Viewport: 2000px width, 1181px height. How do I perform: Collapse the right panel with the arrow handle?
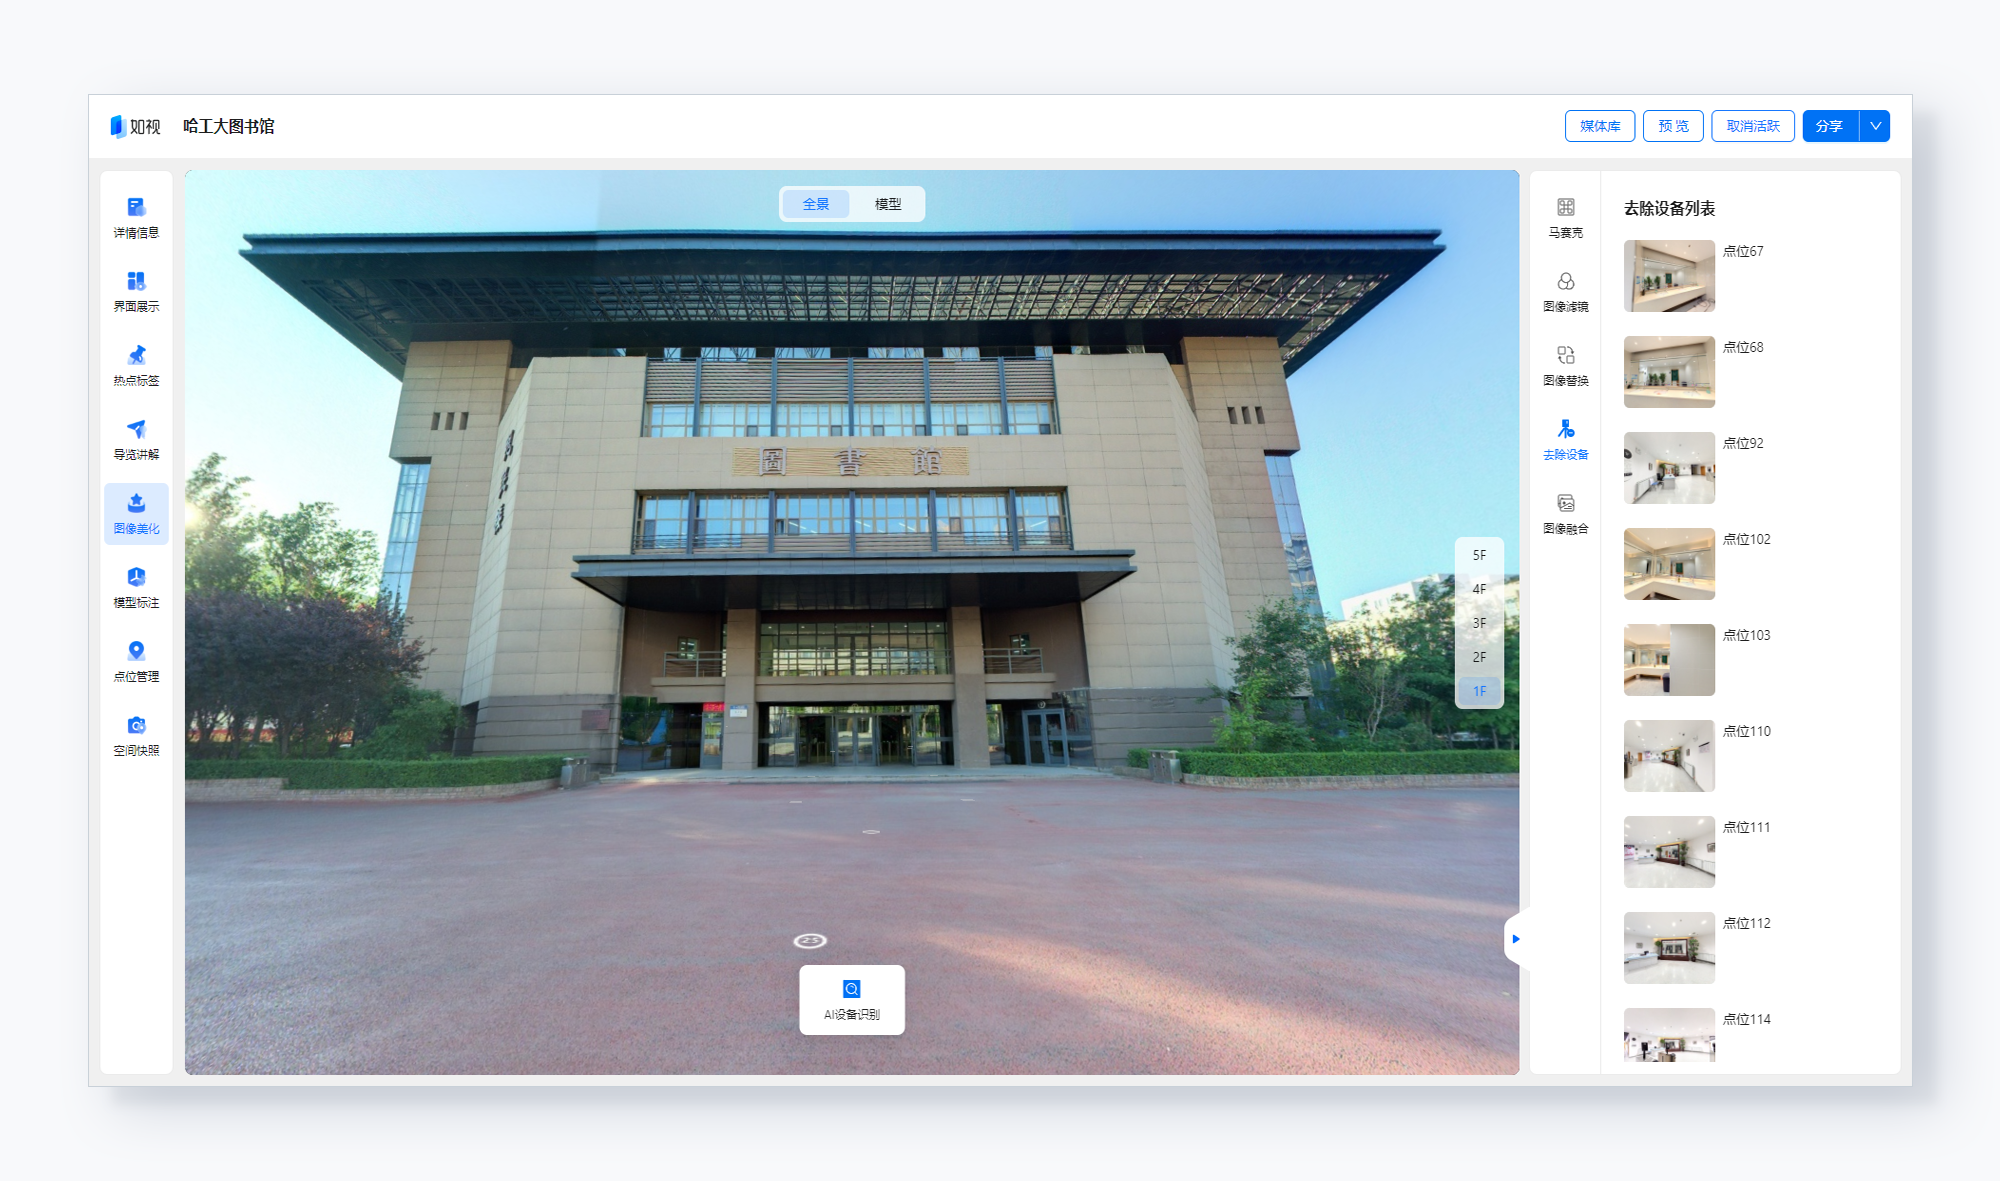tap(1516, 939)
